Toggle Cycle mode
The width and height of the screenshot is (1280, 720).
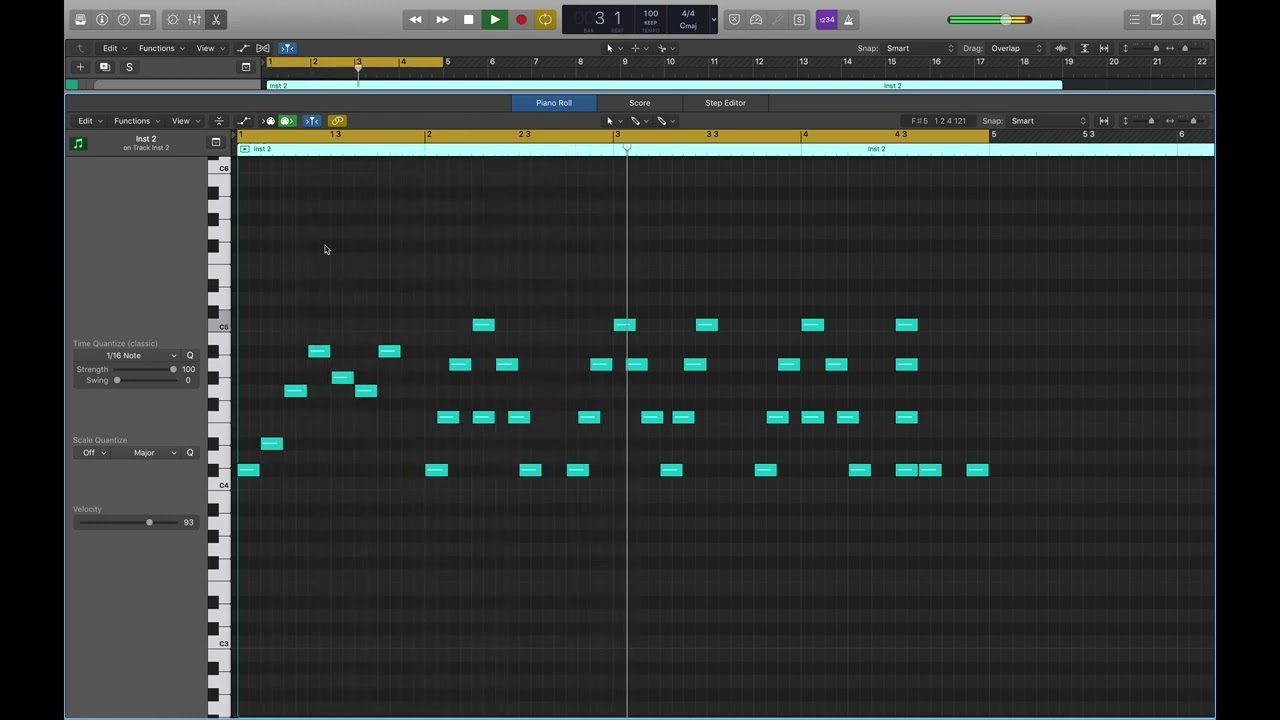545,20
